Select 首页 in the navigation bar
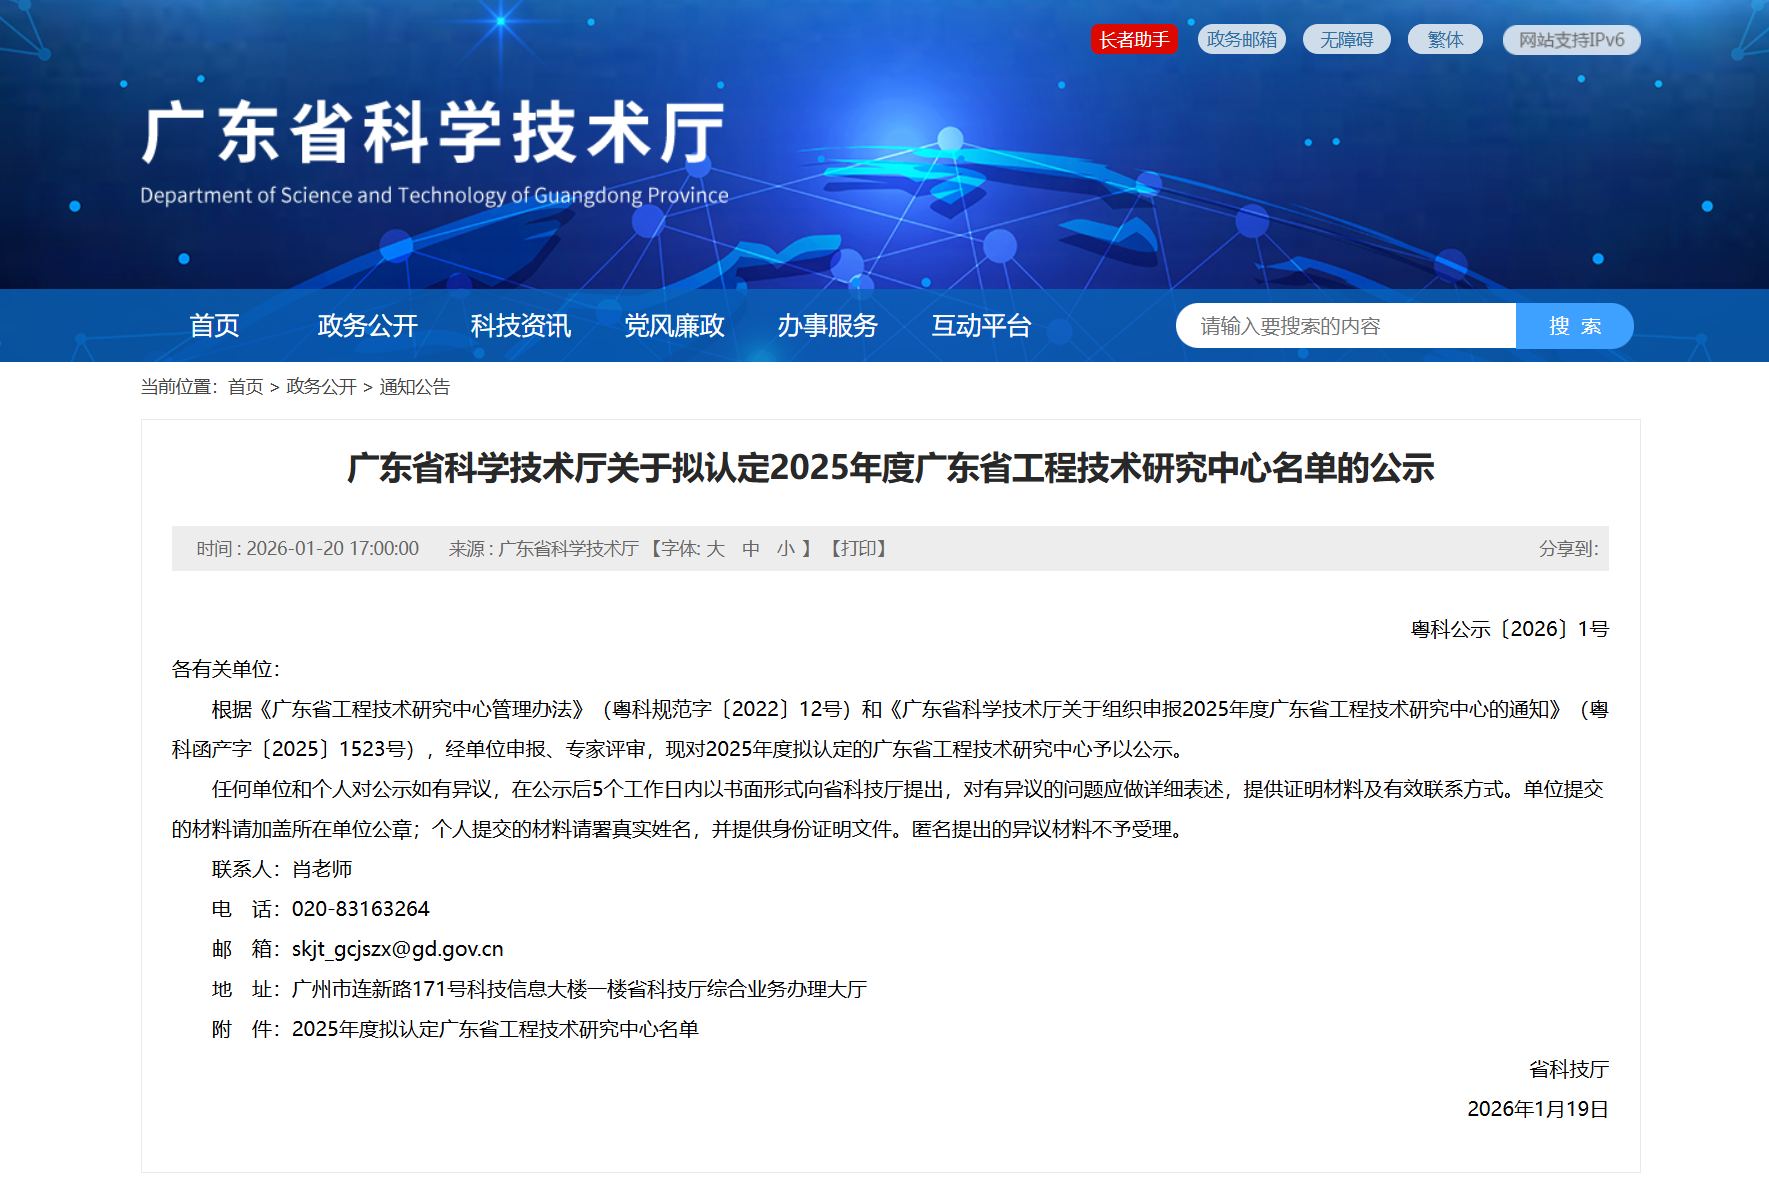The width and height of the screenshot is (1769, 1191). point(215,325)
